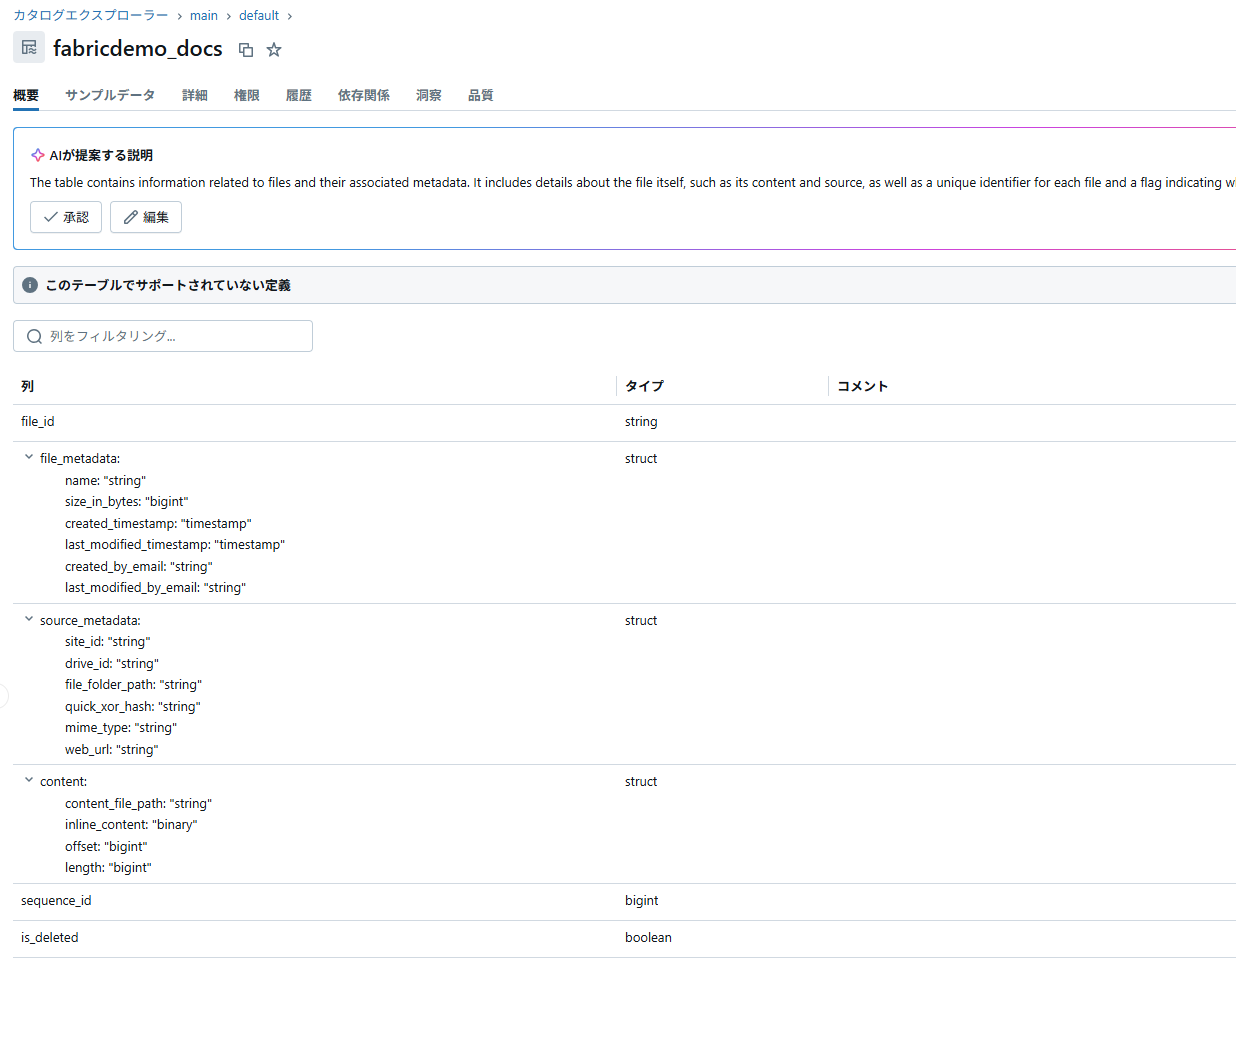Click created_by_email: "string" field
This screenshot has width=1236, height=1051.
coord(139,567)
